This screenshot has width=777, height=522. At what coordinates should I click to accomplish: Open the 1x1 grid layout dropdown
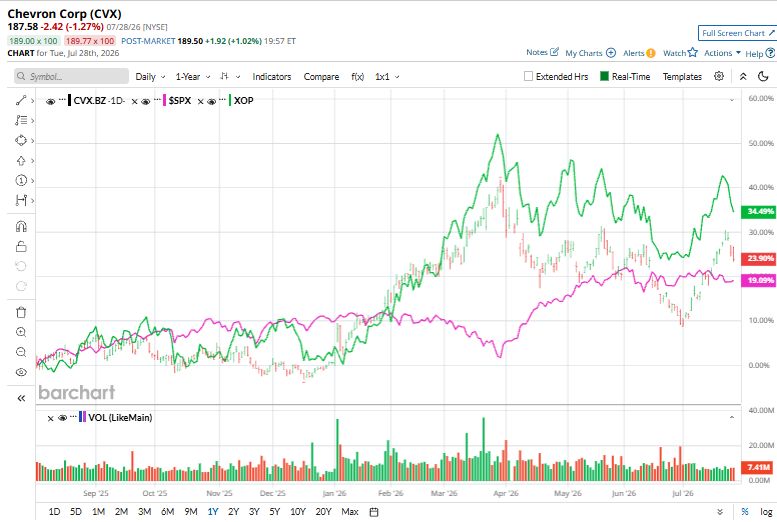[387, 76]
